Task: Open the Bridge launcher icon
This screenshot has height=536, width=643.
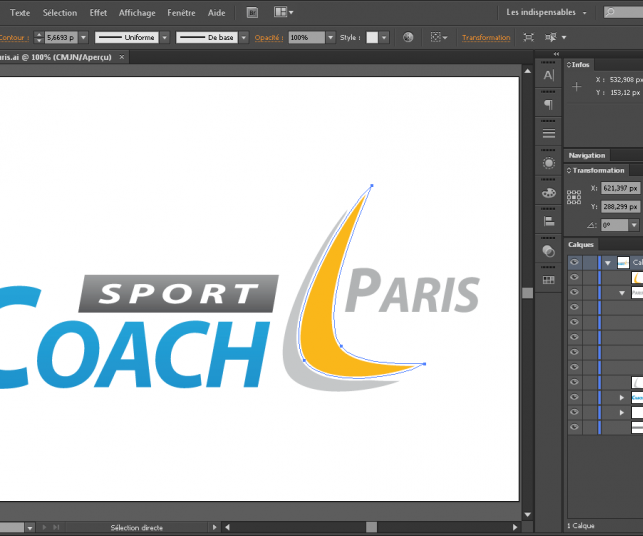Action: 252,12
